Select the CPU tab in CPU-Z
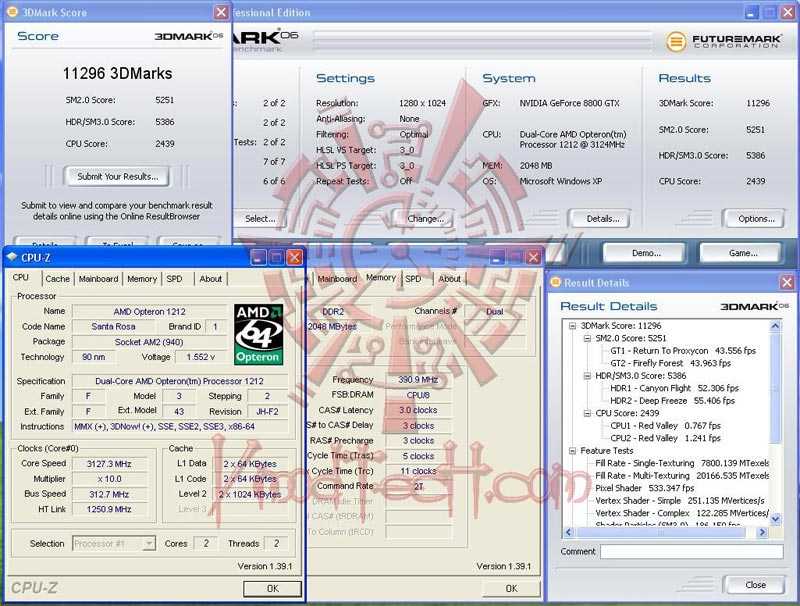This screenshot has height=606, width=800. click(x=21, y=277)
